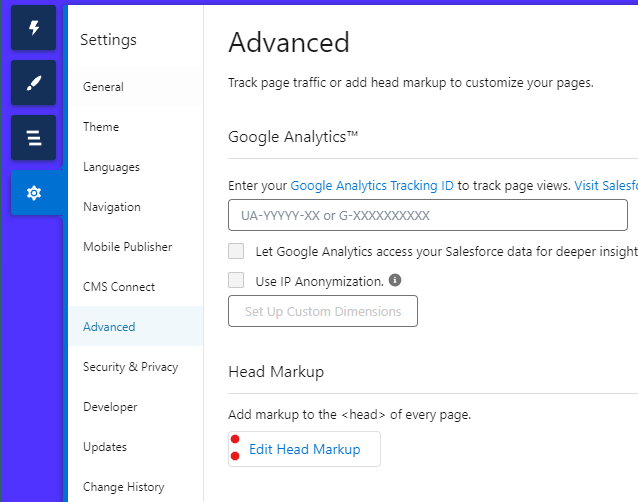Open the Theme paintbrush panel
This screenshot has height=502, width=638.
click(33, 83)
